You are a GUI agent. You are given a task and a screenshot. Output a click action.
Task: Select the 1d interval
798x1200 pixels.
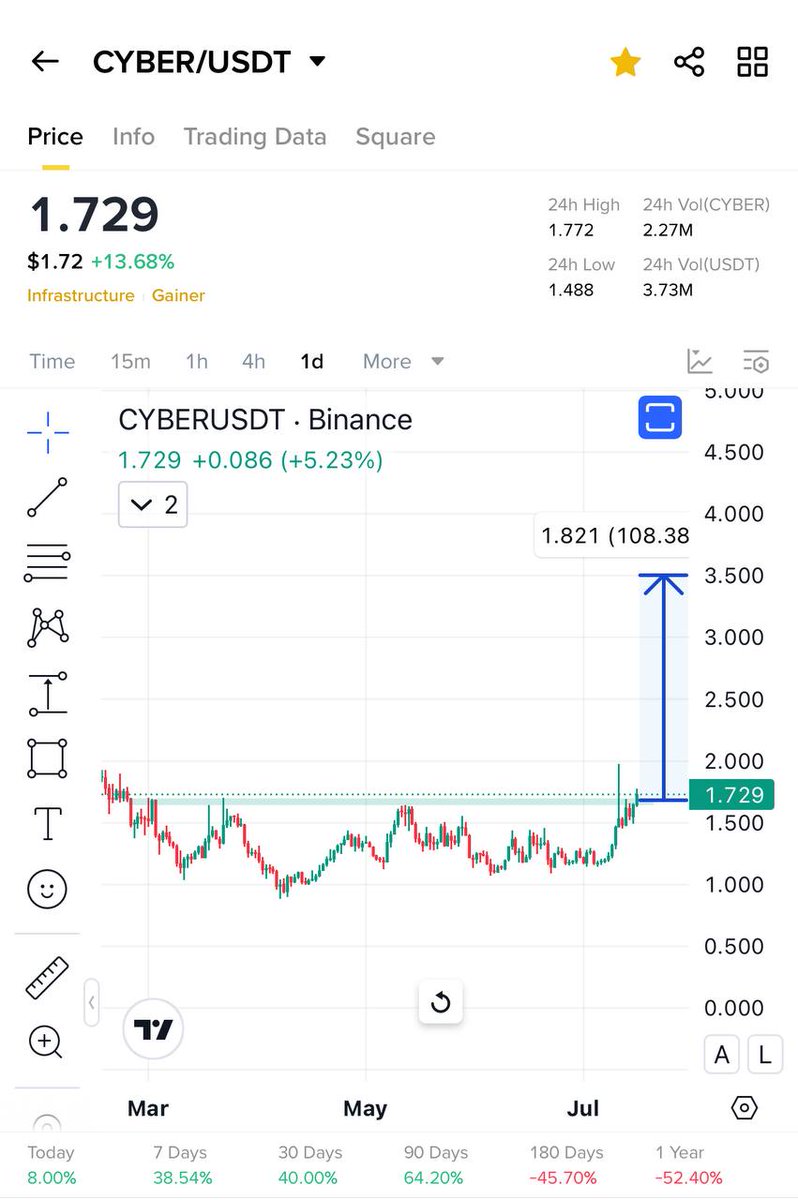pos(312,361)
